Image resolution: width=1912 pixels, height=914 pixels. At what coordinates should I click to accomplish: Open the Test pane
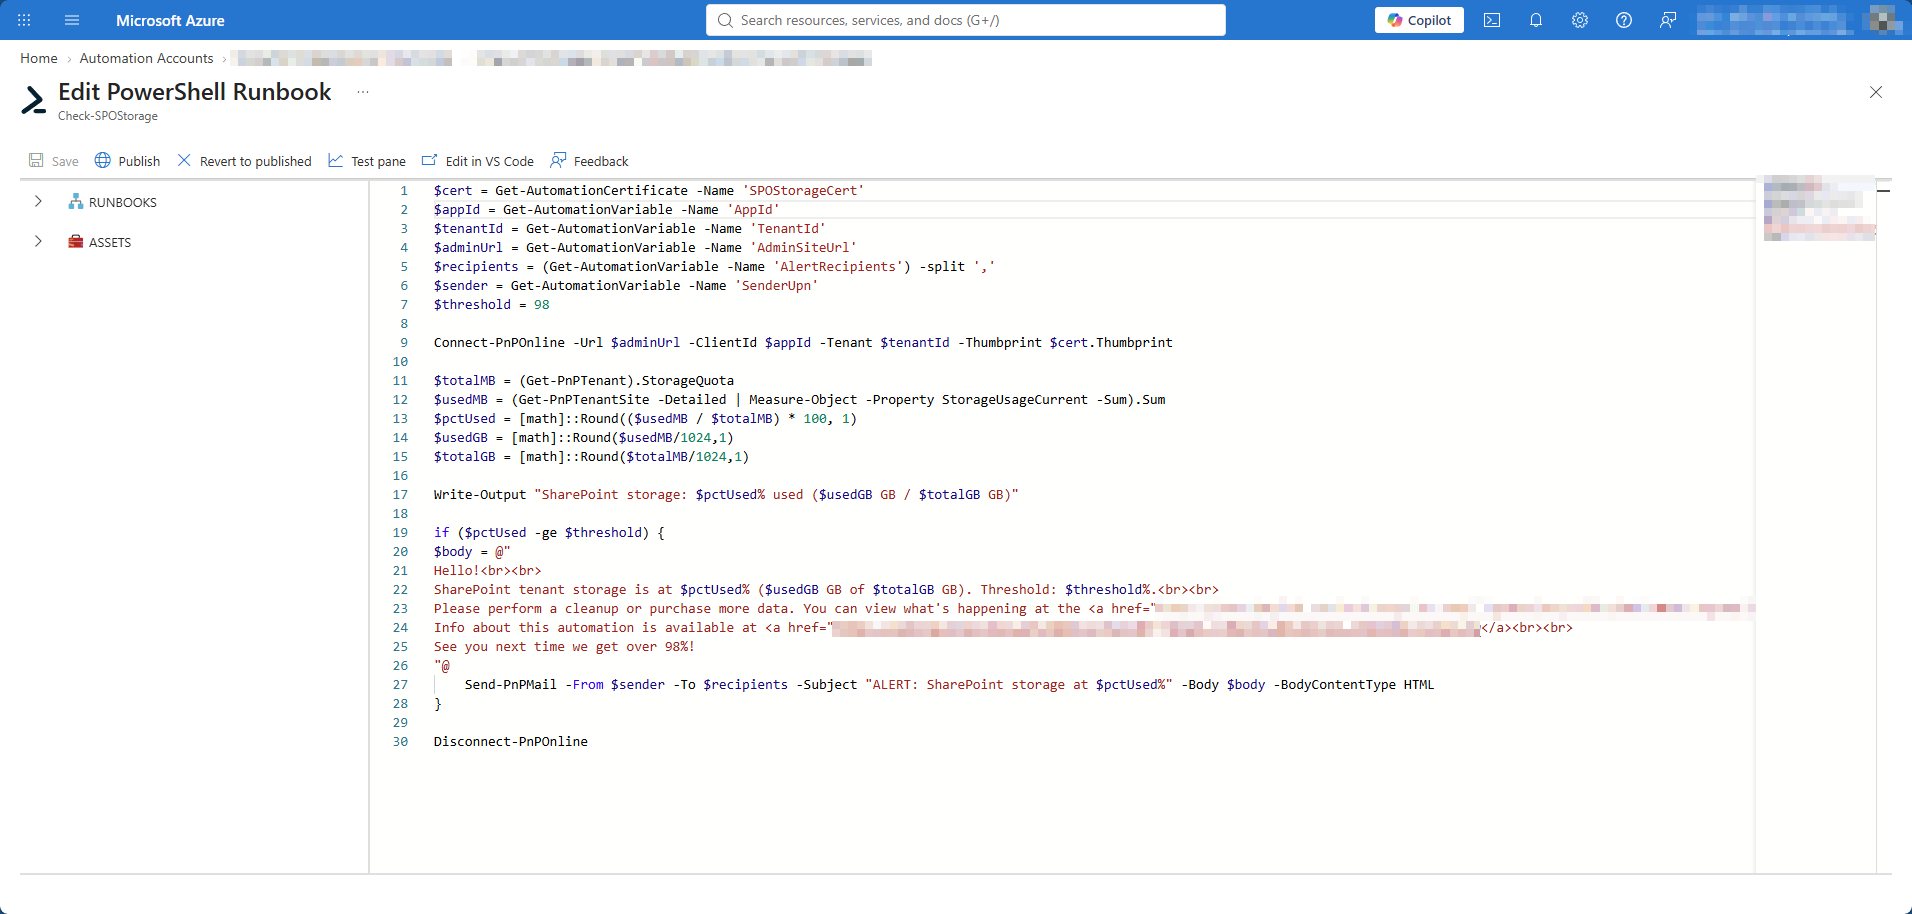[x=367, y=161]
